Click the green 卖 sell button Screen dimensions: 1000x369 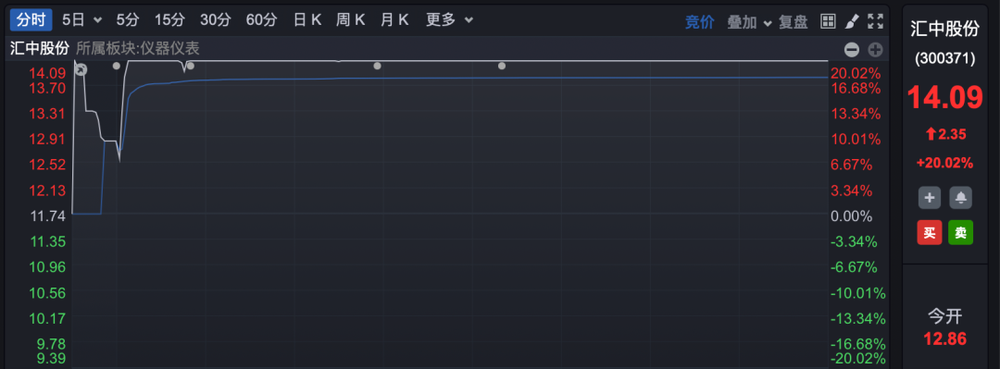[x=960, y=233]
